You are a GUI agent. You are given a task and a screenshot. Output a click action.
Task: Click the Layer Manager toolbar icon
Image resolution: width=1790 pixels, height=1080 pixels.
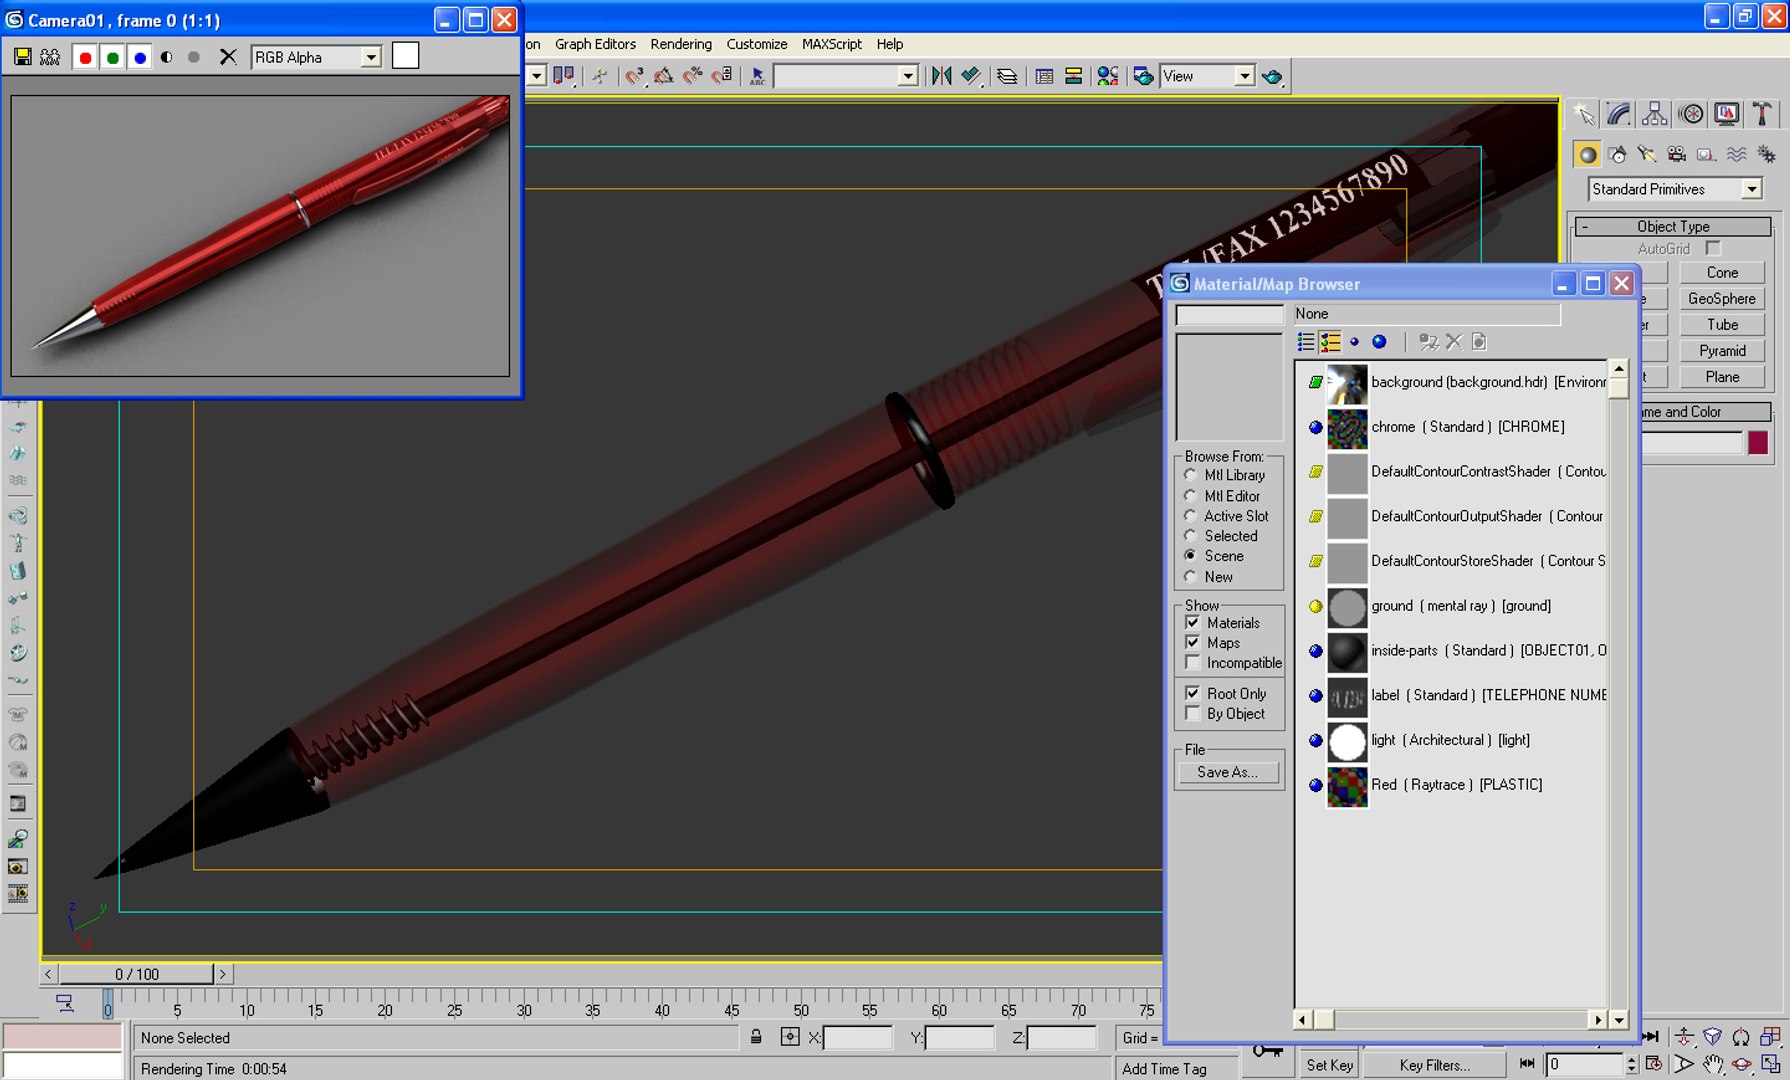tap(1007, 76)
